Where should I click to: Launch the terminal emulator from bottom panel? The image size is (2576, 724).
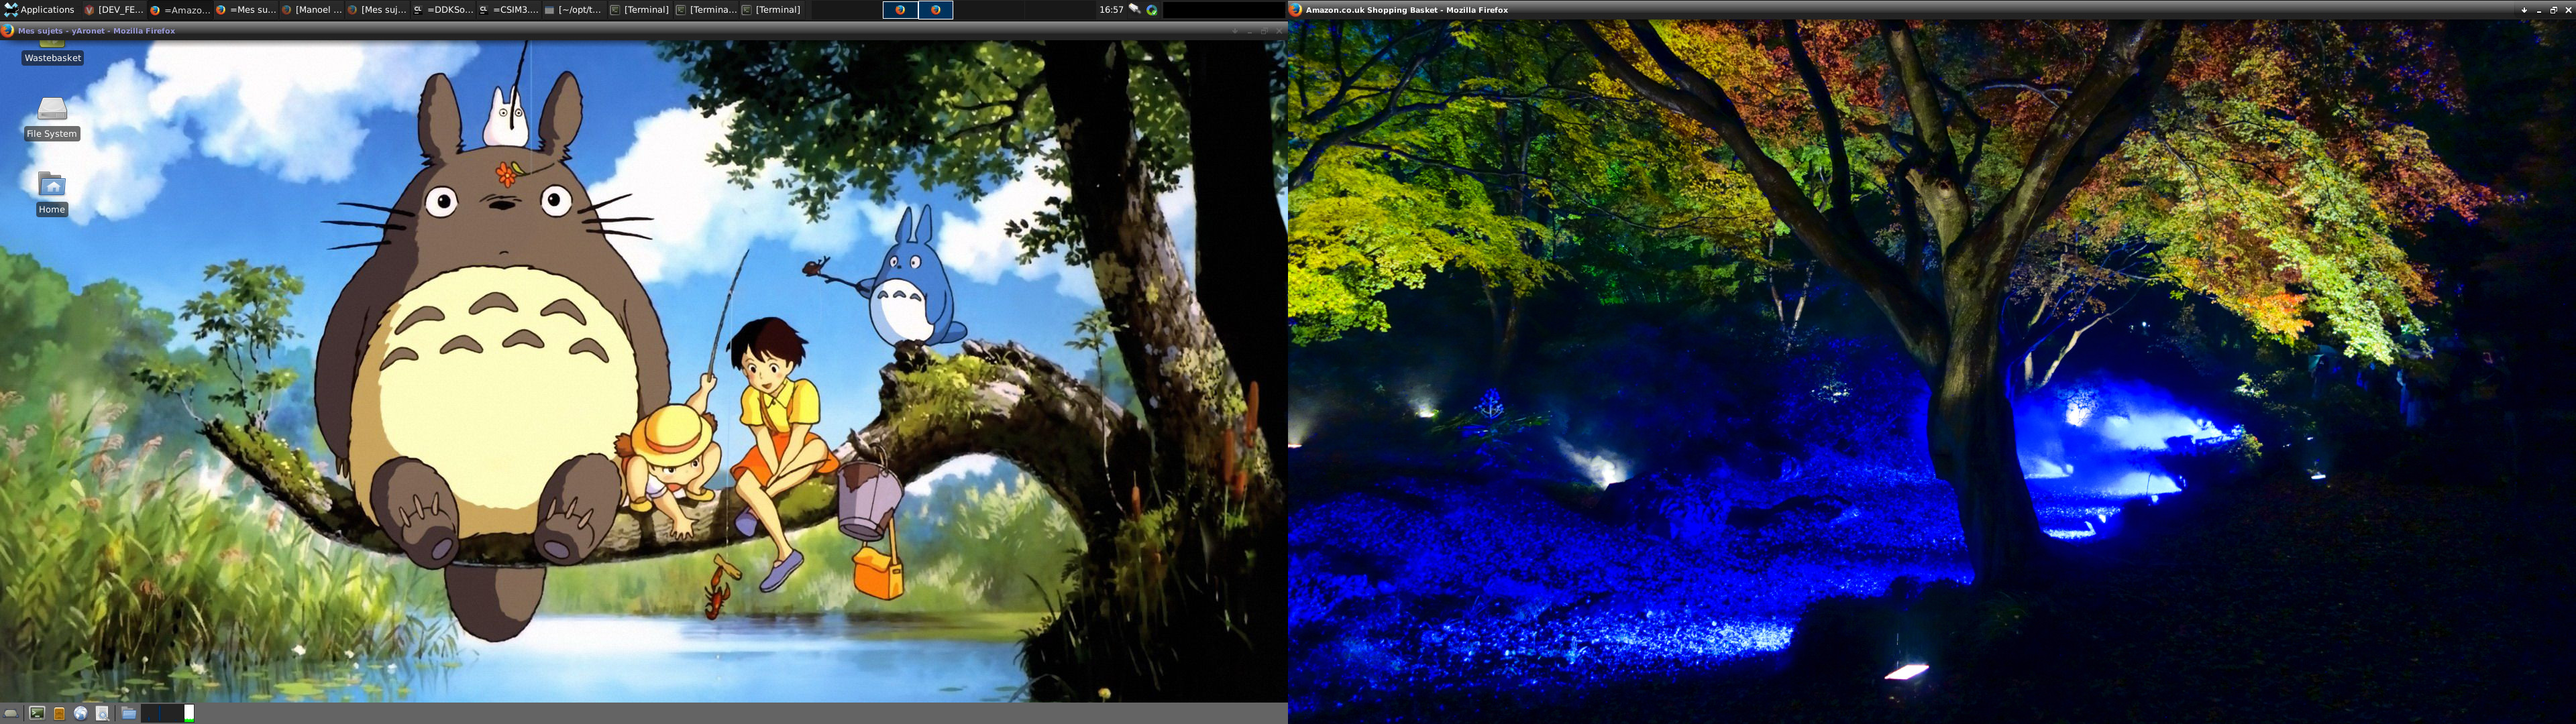click(x=37, y=713)
